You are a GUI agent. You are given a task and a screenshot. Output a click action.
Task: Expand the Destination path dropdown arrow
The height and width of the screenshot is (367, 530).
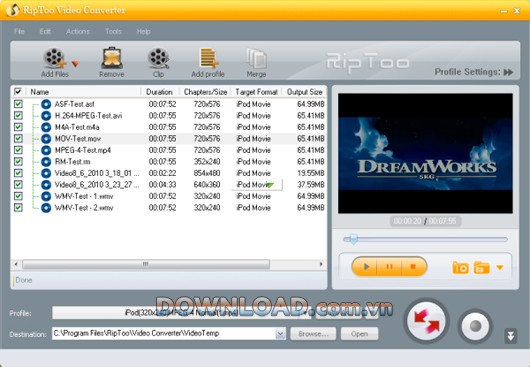(280, 334)
